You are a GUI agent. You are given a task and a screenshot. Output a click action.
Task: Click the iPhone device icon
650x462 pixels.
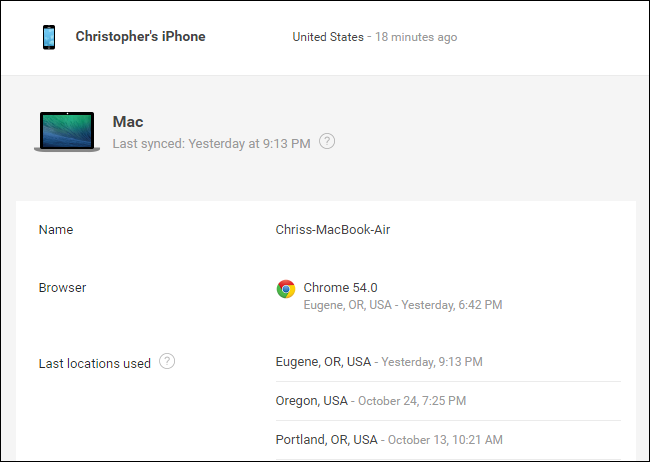pyautogui.click(x=48, y=37)
